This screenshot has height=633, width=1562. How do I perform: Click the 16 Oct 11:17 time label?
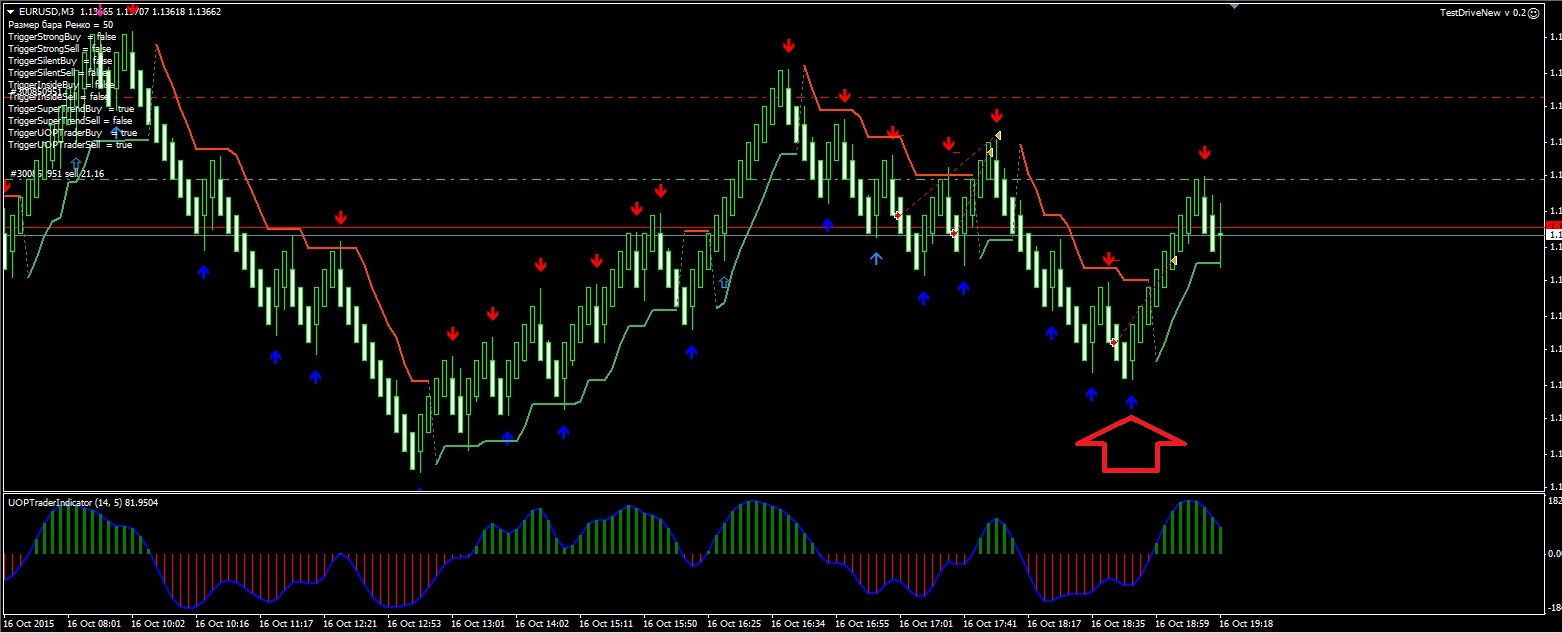pyautogui.click(x=285, y=623)
